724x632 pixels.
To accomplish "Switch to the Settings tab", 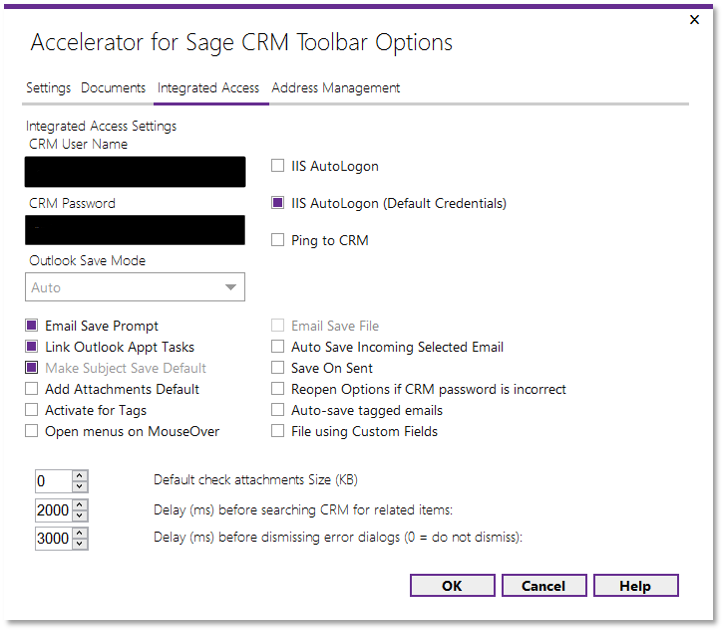I will (x=48, y=88).
